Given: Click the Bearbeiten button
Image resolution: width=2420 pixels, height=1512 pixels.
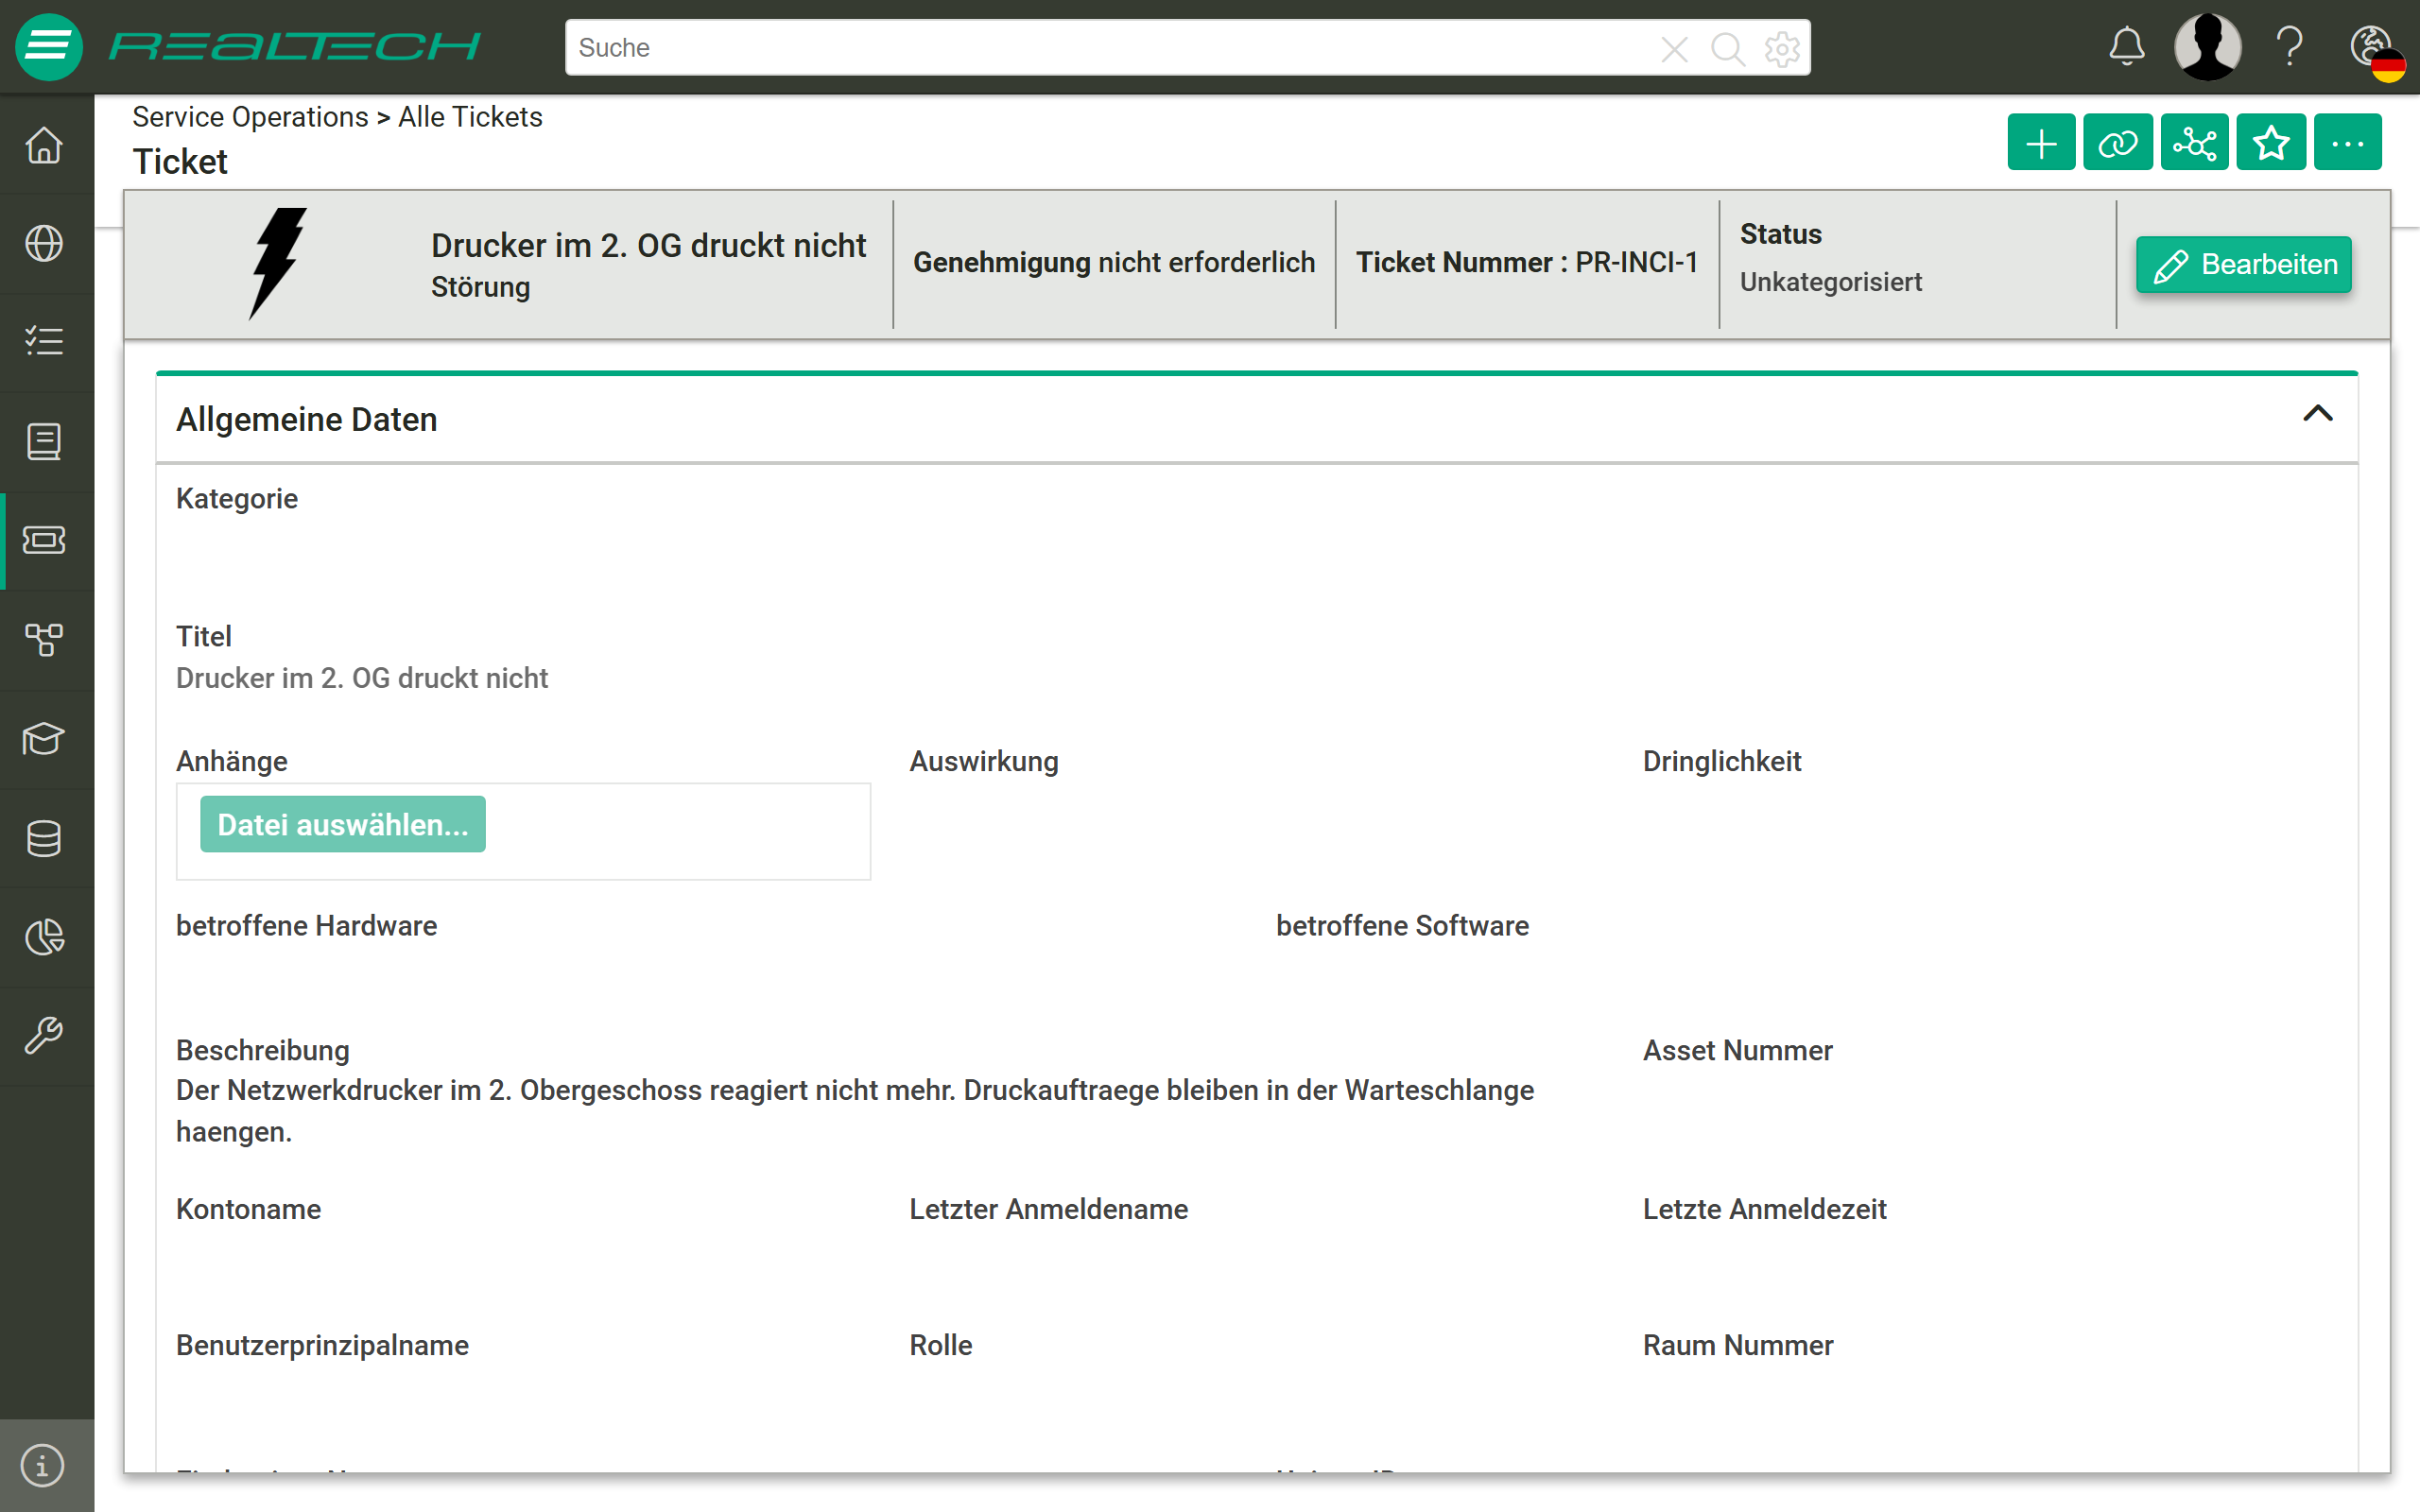Looking at the screenshot, I should (2244, 265).
